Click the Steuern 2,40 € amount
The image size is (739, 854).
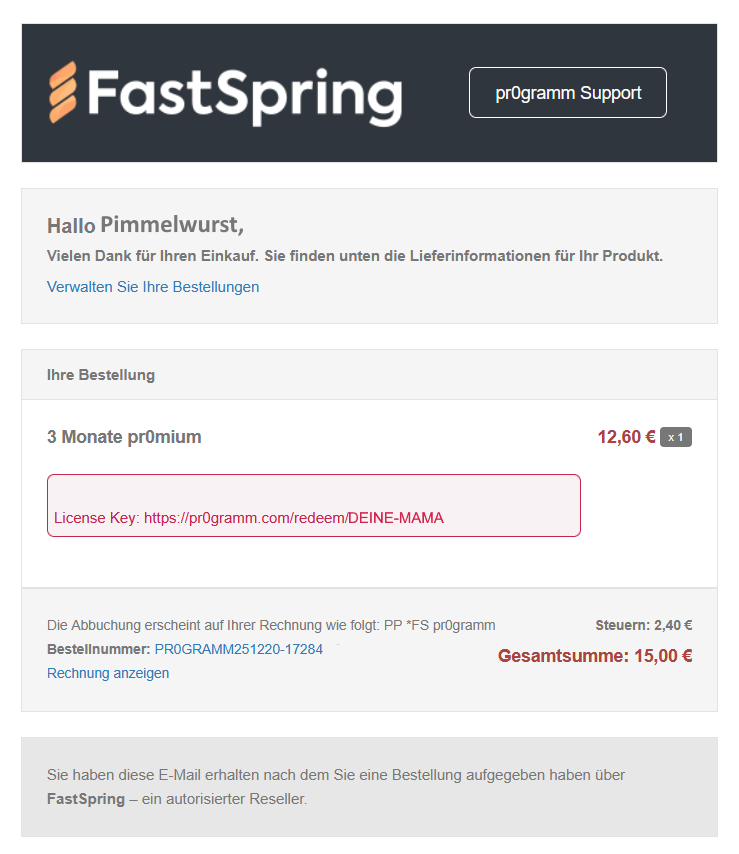coord(644,625)
